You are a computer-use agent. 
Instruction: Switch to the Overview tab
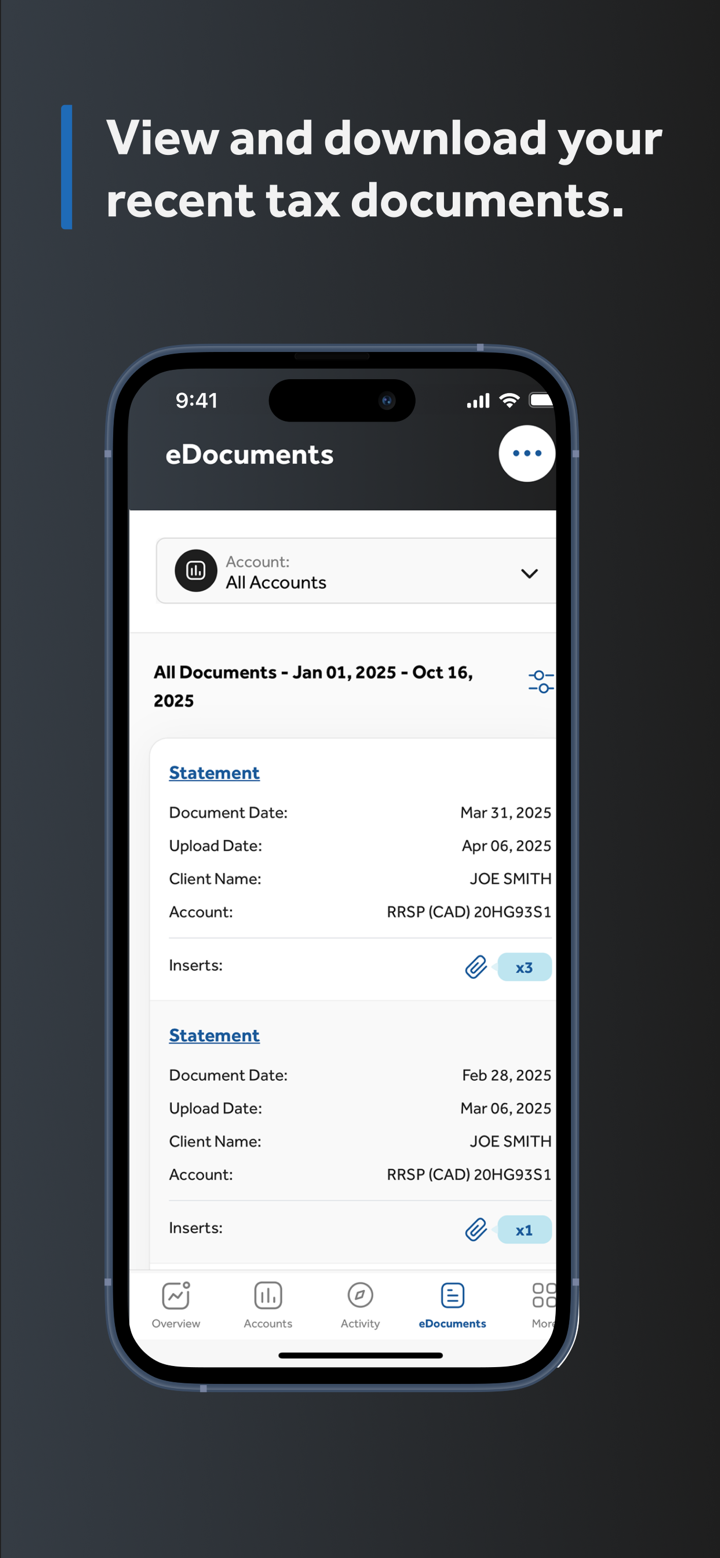tap(176, 1305)
